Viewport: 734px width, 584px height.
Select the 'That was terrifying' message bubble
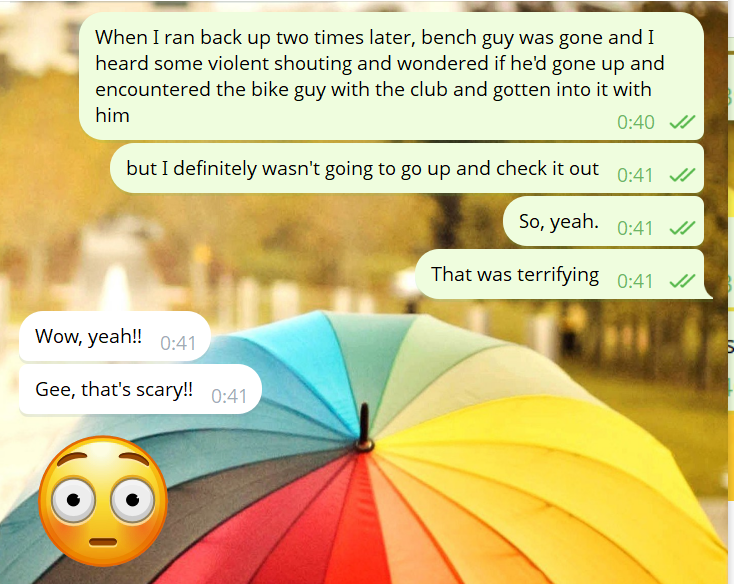pos(563,274)
